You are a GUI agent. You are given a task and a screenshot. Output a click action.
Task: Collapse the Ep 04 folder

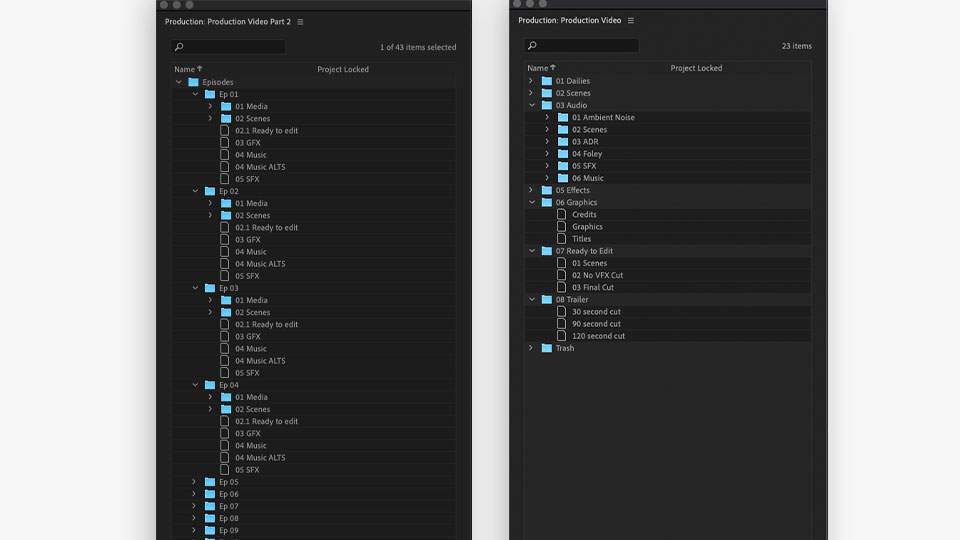pos(195,385)
